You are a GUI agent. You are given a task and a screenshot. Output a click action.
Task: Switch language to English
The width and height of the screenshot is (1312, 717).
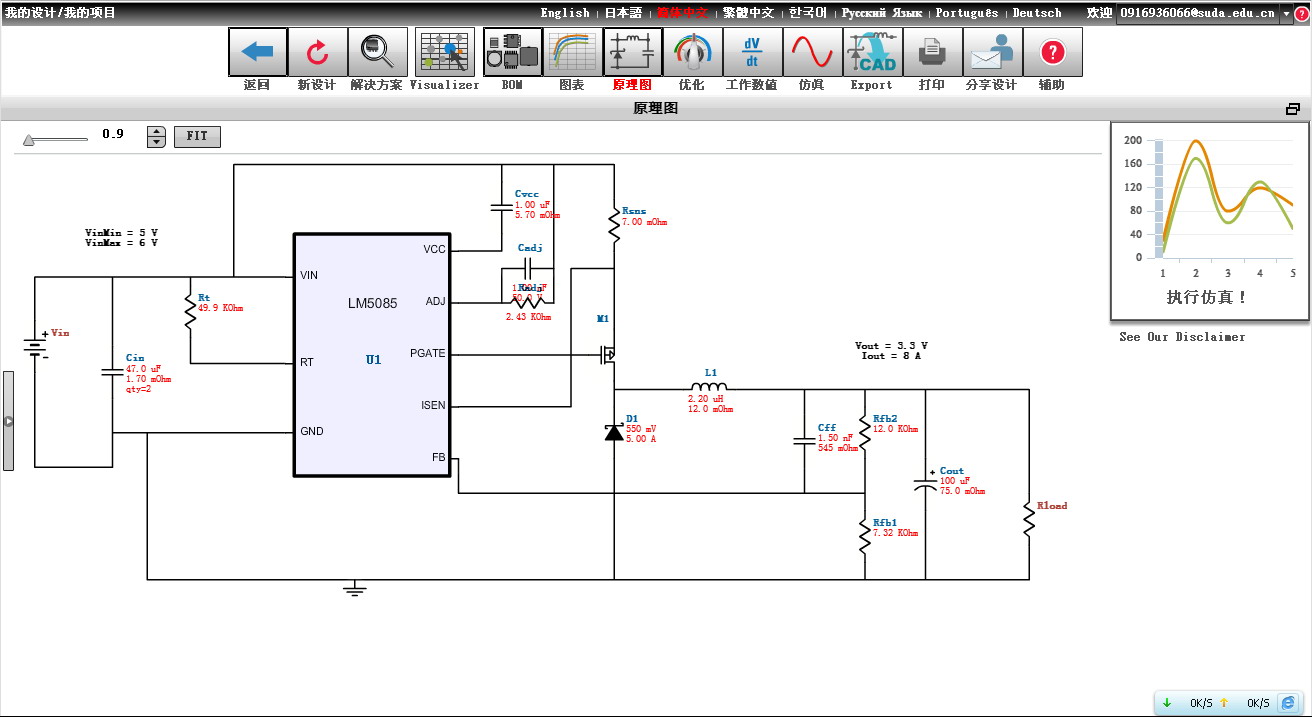[565, 13]
